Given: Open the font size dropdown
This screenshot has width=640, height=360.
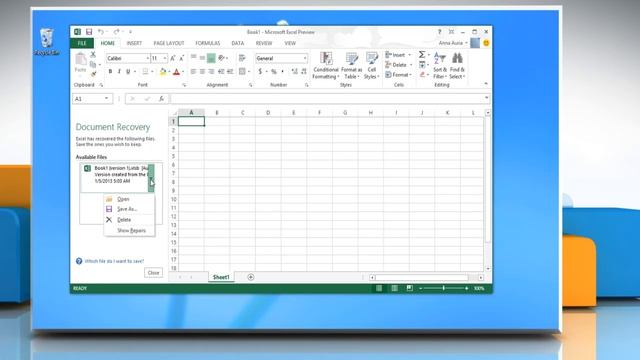Looking at the screenshot, I should click(x=165, y=58).
